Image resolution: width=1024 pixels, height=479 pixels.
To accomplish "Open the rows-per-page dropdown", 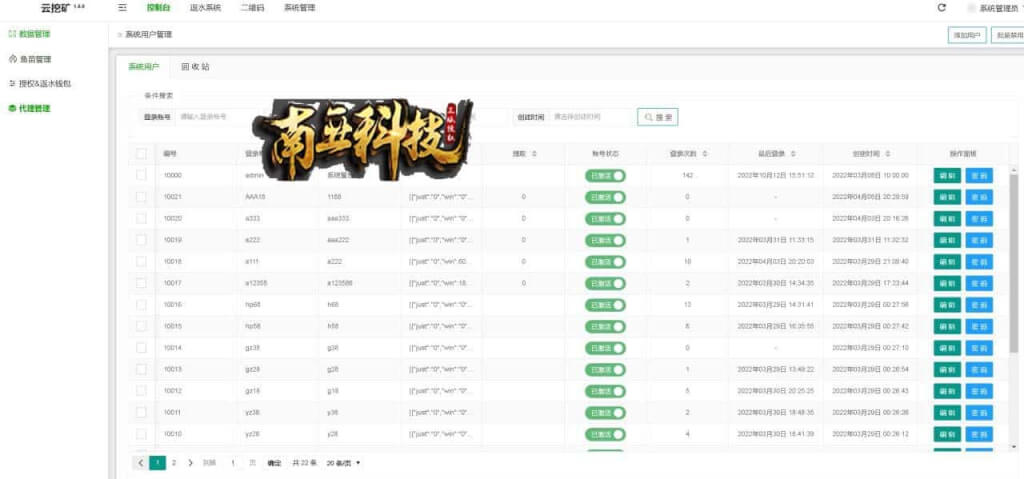I will (343, 463).
